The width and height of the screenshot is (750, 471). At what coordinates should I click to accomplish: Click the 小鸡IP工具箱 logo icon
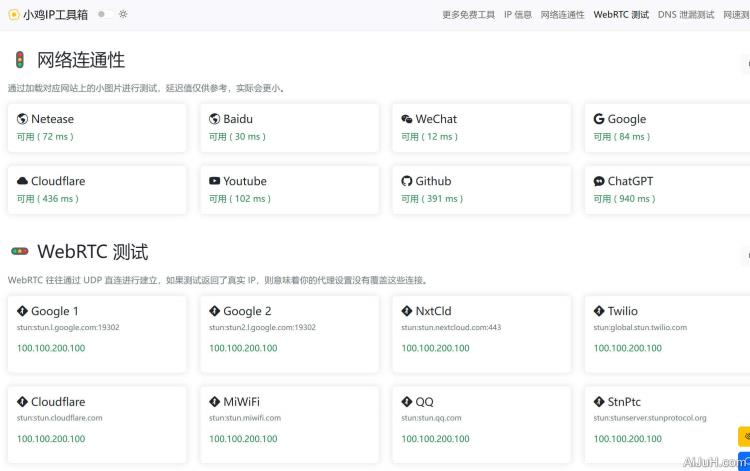coord(13,15)
